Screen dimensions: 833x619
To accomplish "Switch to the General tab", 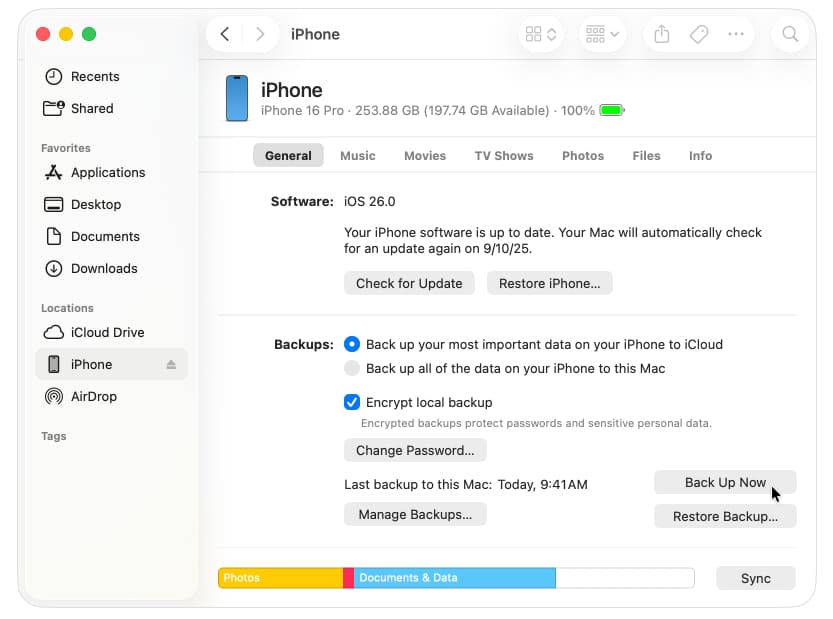I will coord(288,156).
